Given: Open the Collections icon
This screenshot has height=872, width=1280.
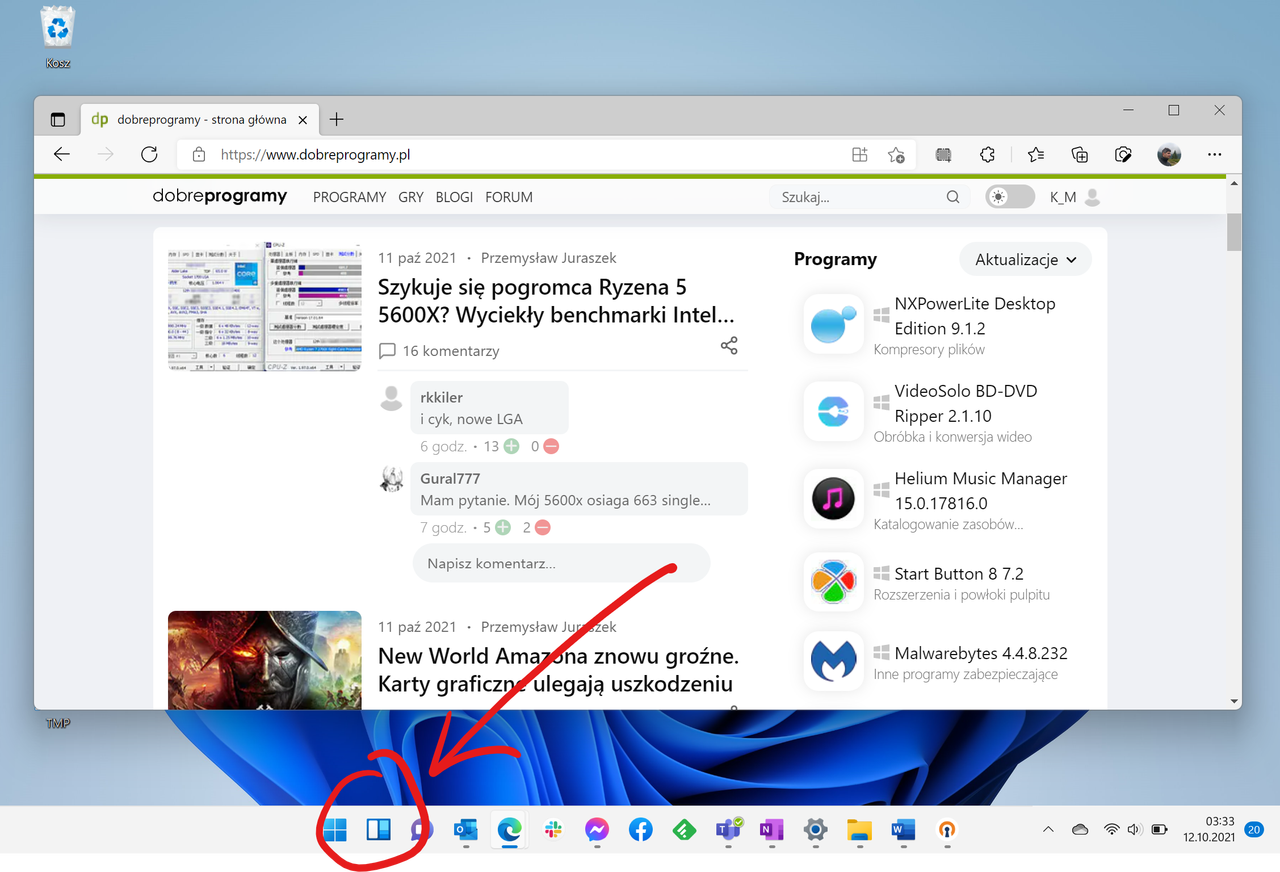Looking at the screenshot, I should 1079,155.
